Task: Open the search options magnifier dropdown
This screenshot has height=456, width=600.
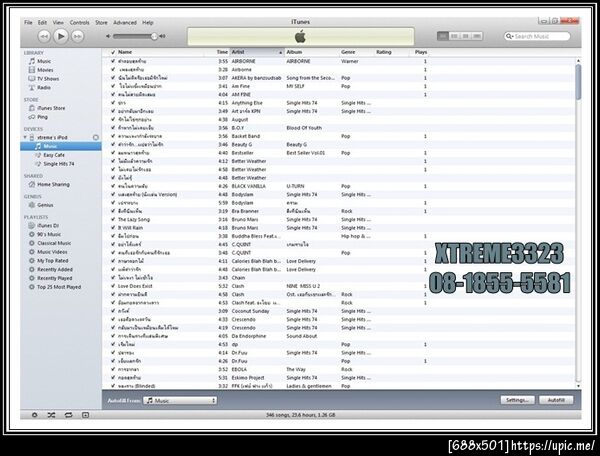Action: [x=509, y=36]
